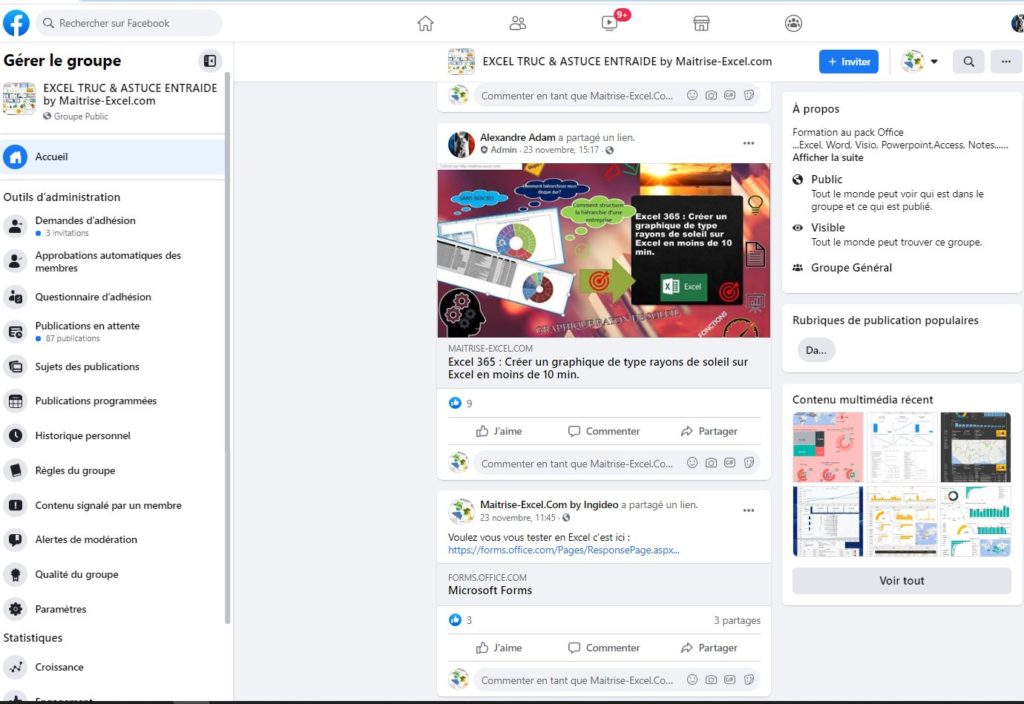This screenshot has height=704, width=1024.
Task: Open the Marketplace icon
Action: [701, 24]
